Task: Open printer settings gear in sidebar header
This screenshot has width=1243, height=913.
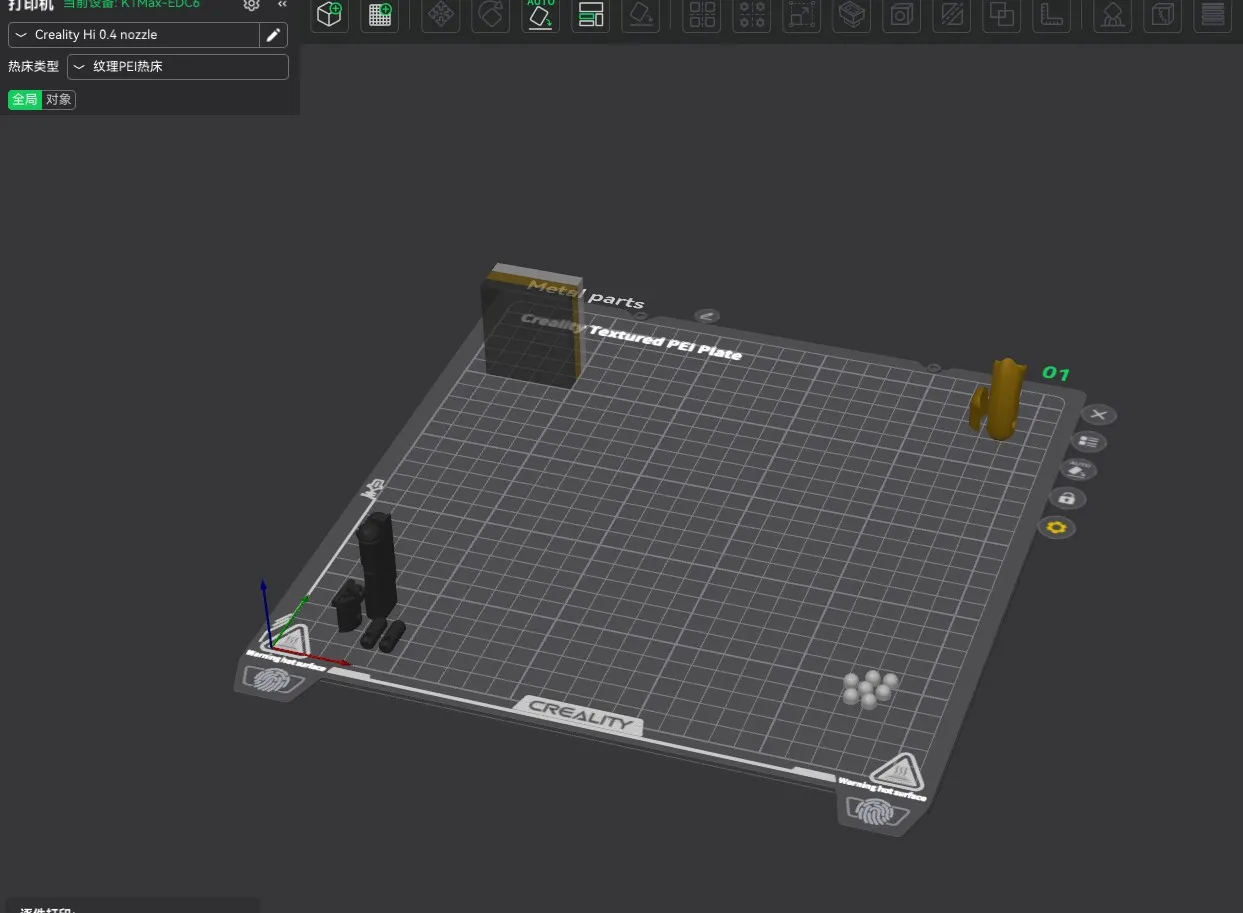Action: tap(252, 5)
